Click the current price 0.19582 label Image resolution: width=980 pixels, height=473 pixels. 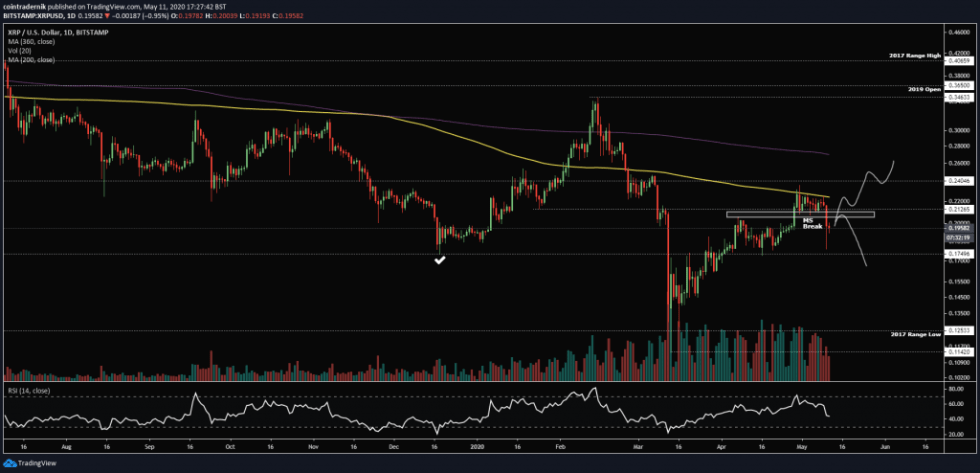[x=957, y=228]
